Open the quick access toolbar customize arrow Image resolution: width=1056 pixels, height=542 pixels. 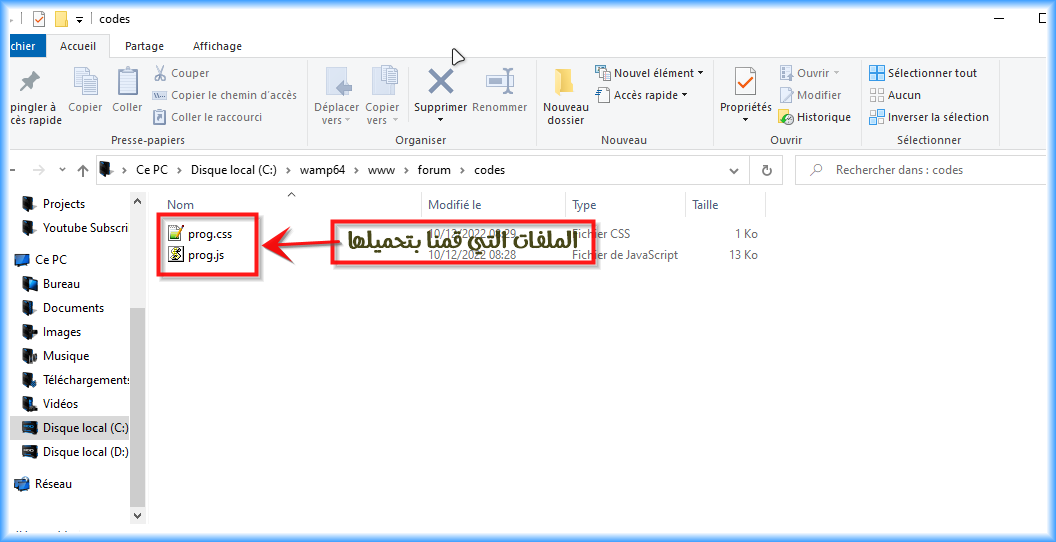point(79,20)
